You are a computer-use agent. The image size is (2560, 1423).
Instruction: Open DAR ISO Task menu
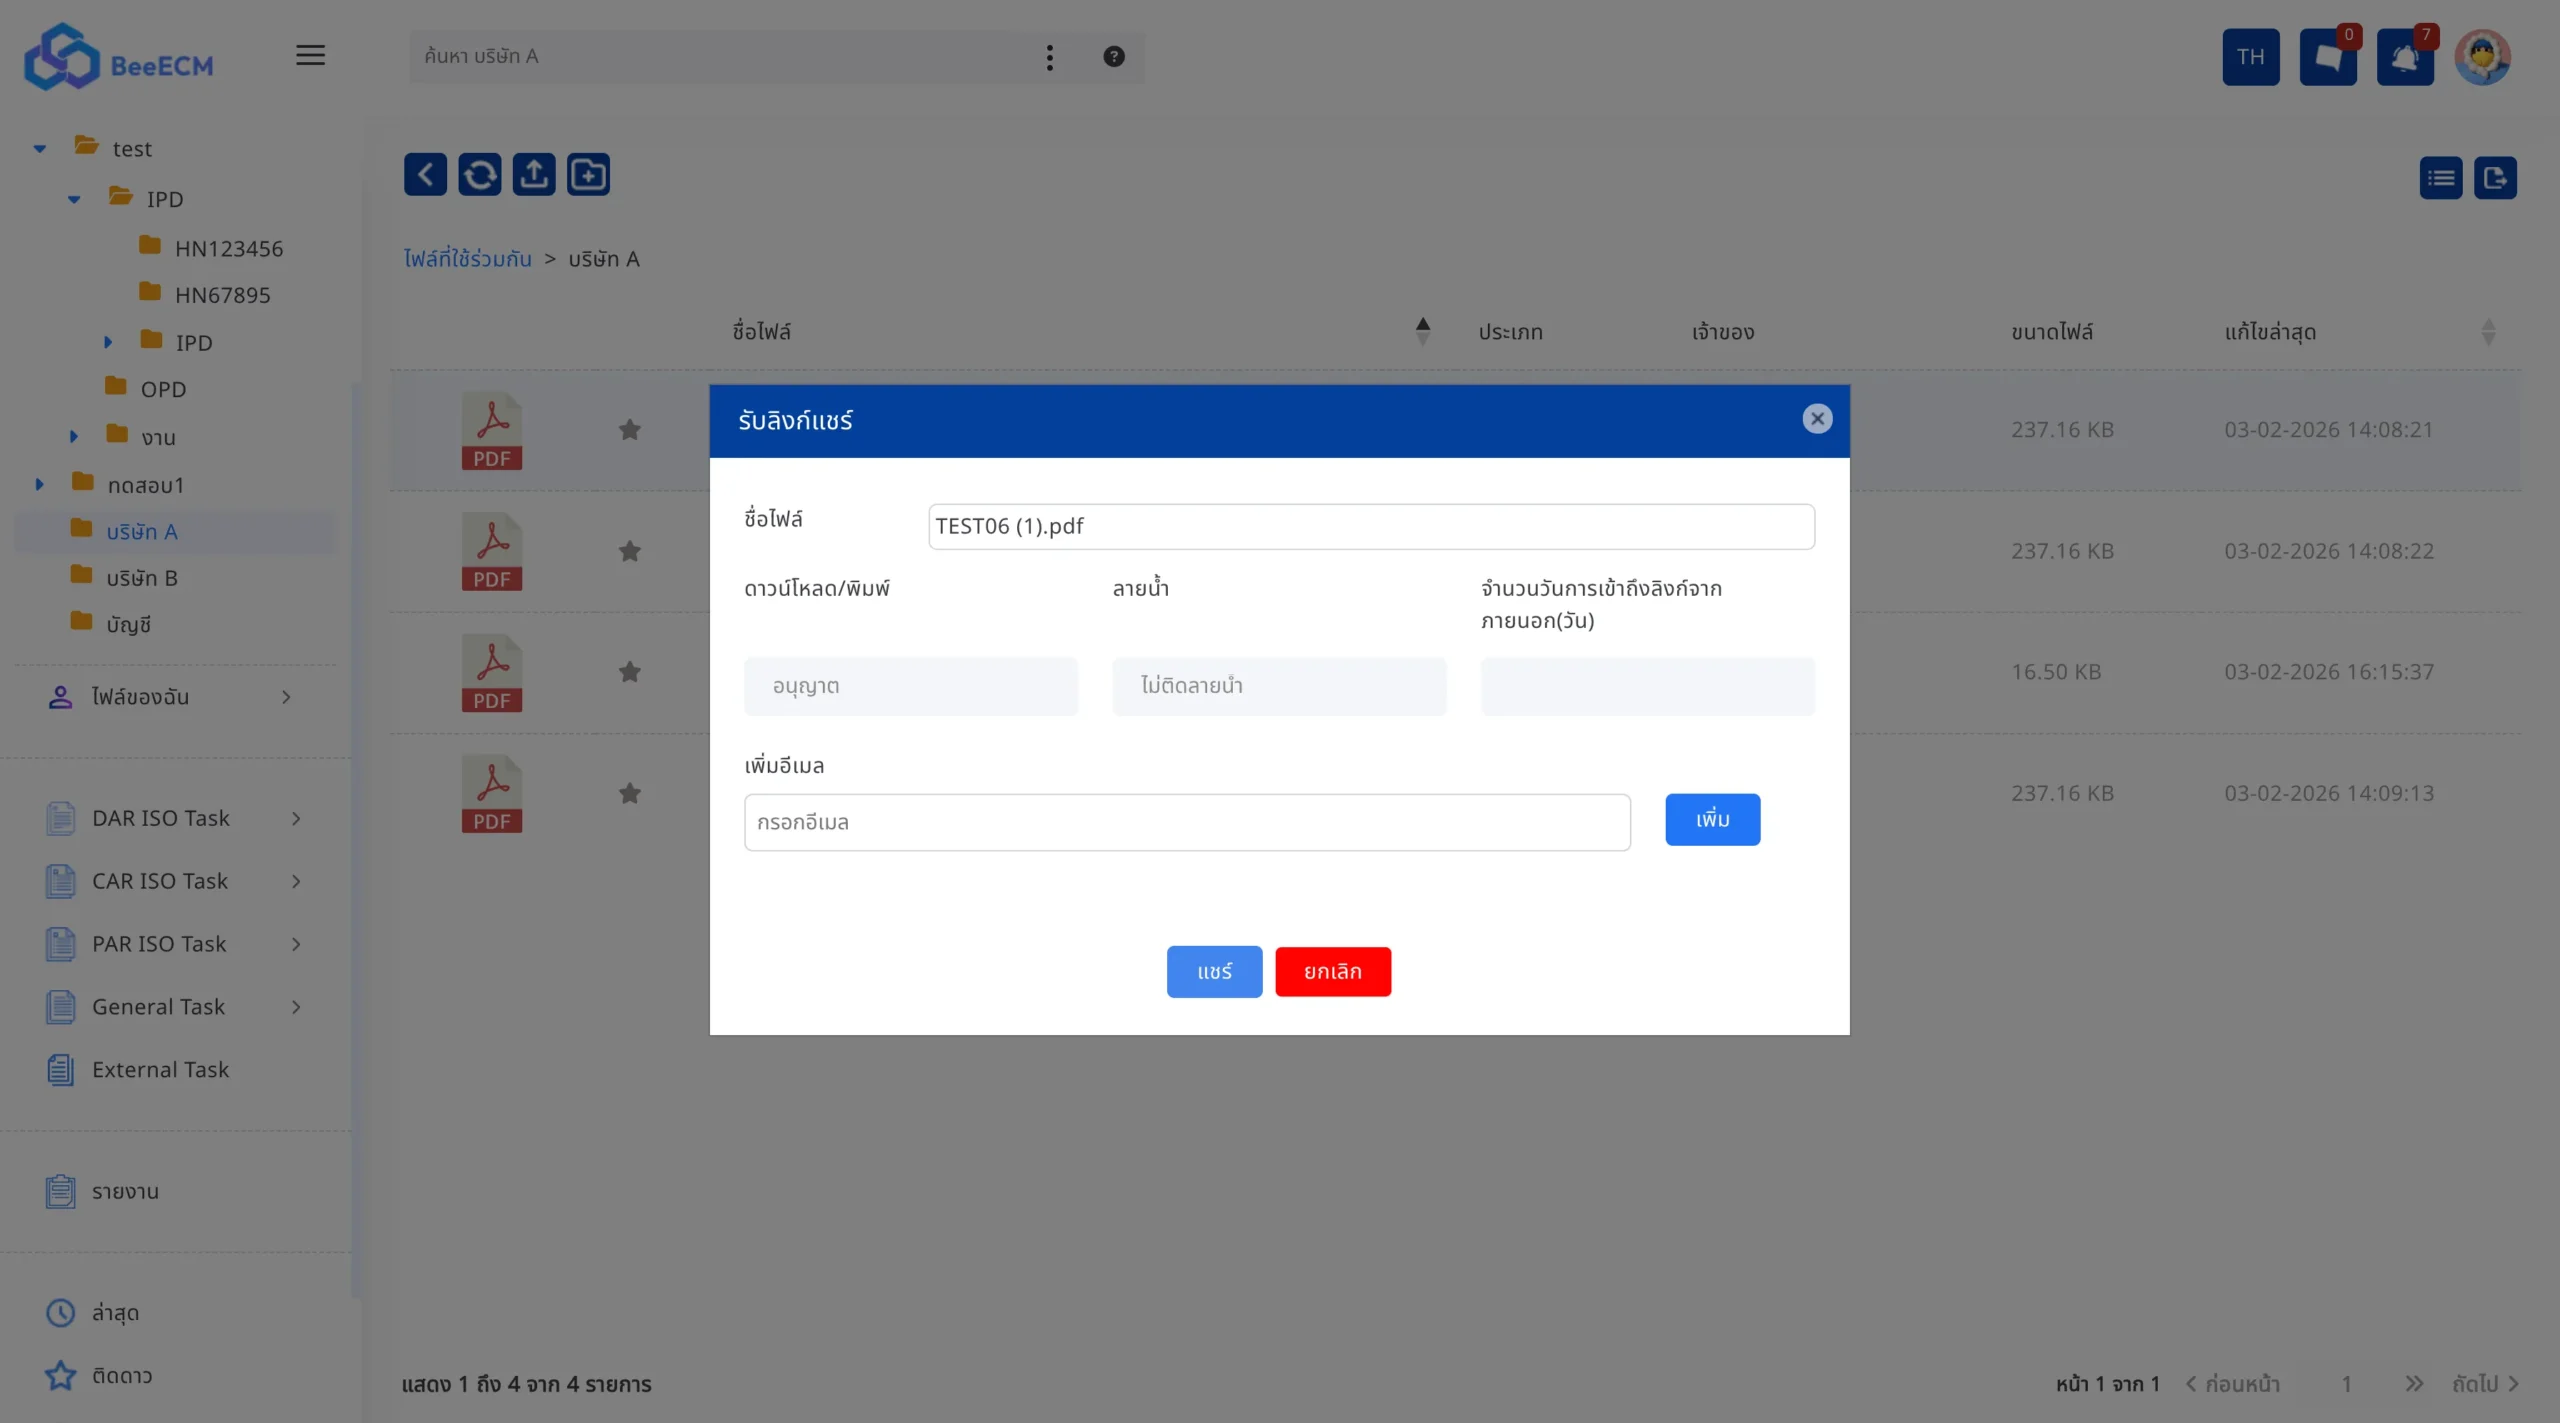pyautogui.click(x=161, y=818)
